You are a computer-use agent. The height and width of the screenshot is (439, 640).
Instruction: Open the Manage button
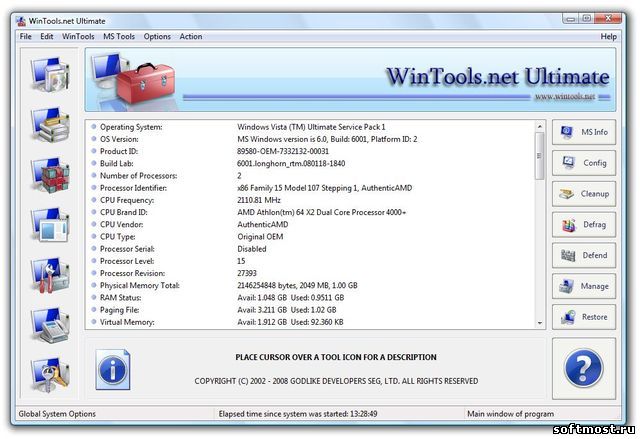click(x=584, y=286)
